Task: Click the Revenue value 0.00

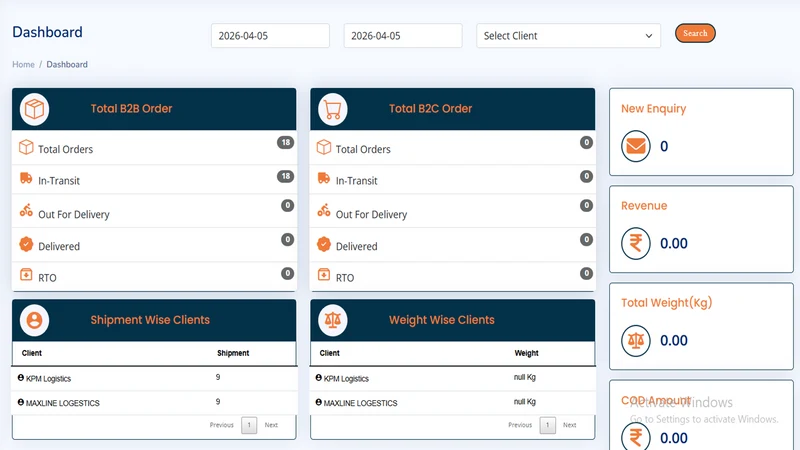Action: [x=674, y=243]
